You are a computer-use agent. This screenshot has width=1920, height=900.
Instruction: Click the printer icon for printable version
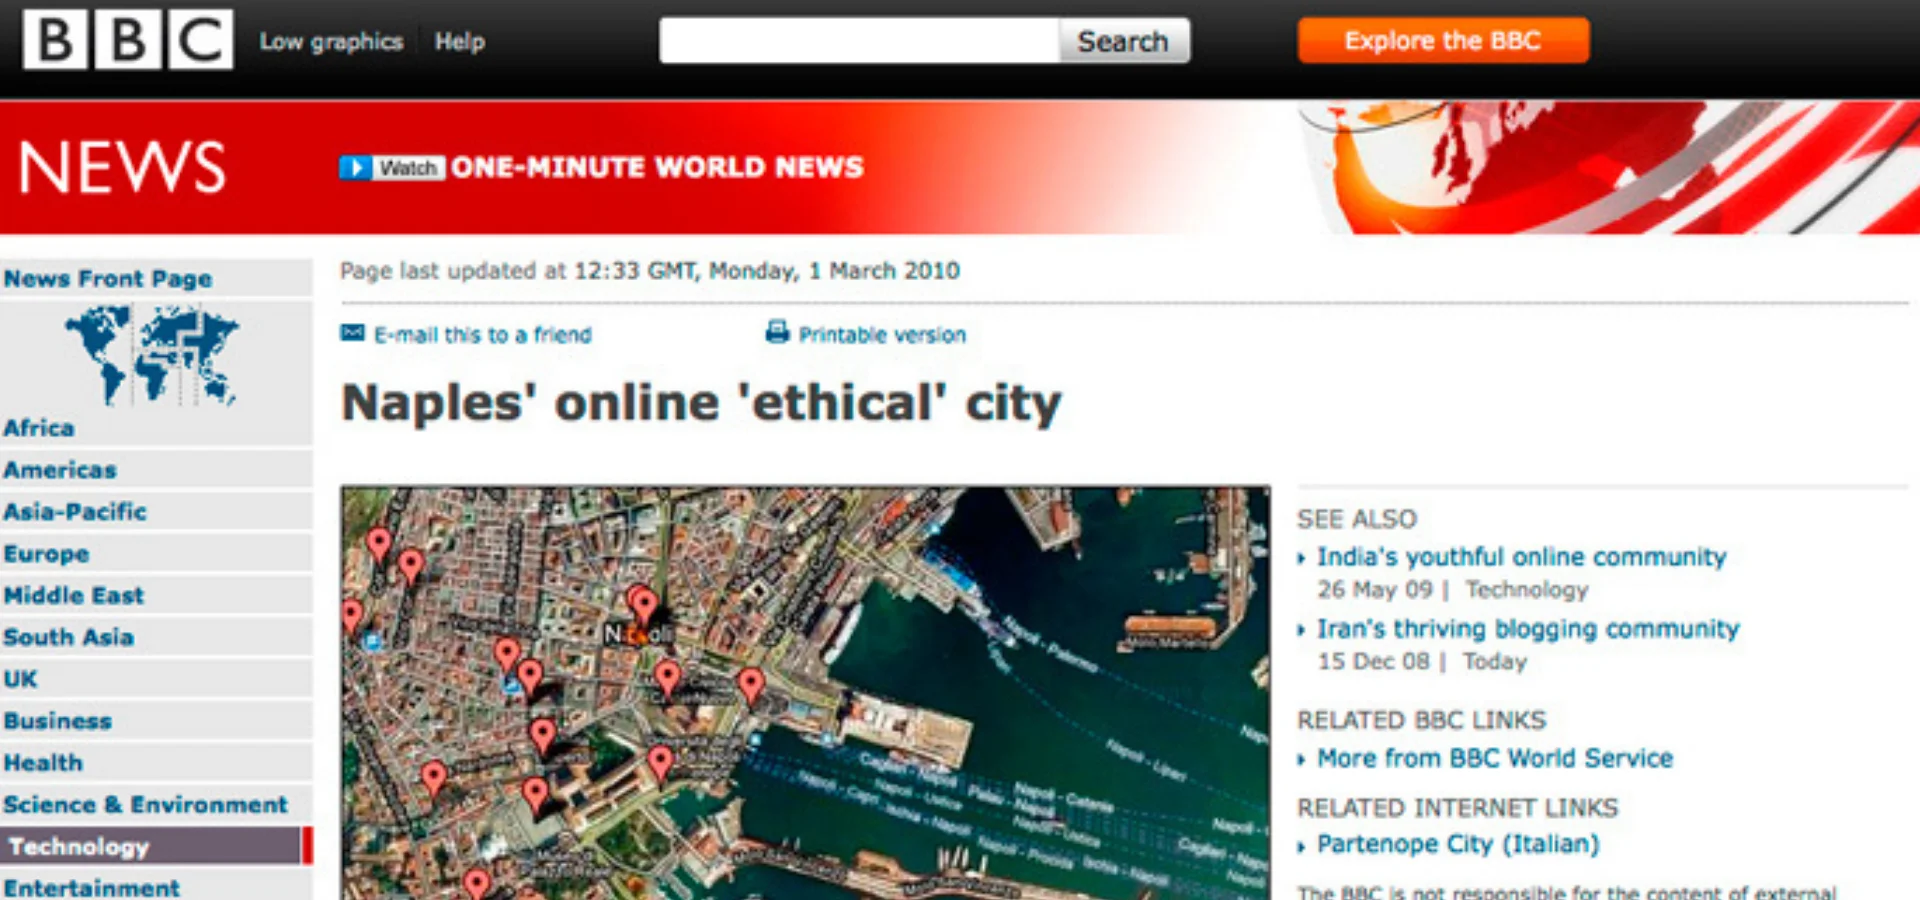click(777, 332)
